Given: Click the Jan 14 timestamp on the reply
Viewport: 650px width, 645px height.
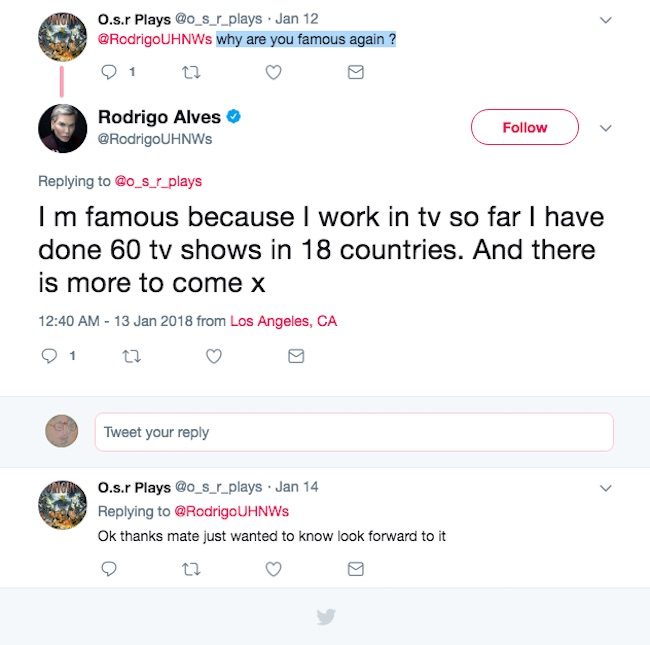Looking at the screenshot, I should tap(297, 487).
